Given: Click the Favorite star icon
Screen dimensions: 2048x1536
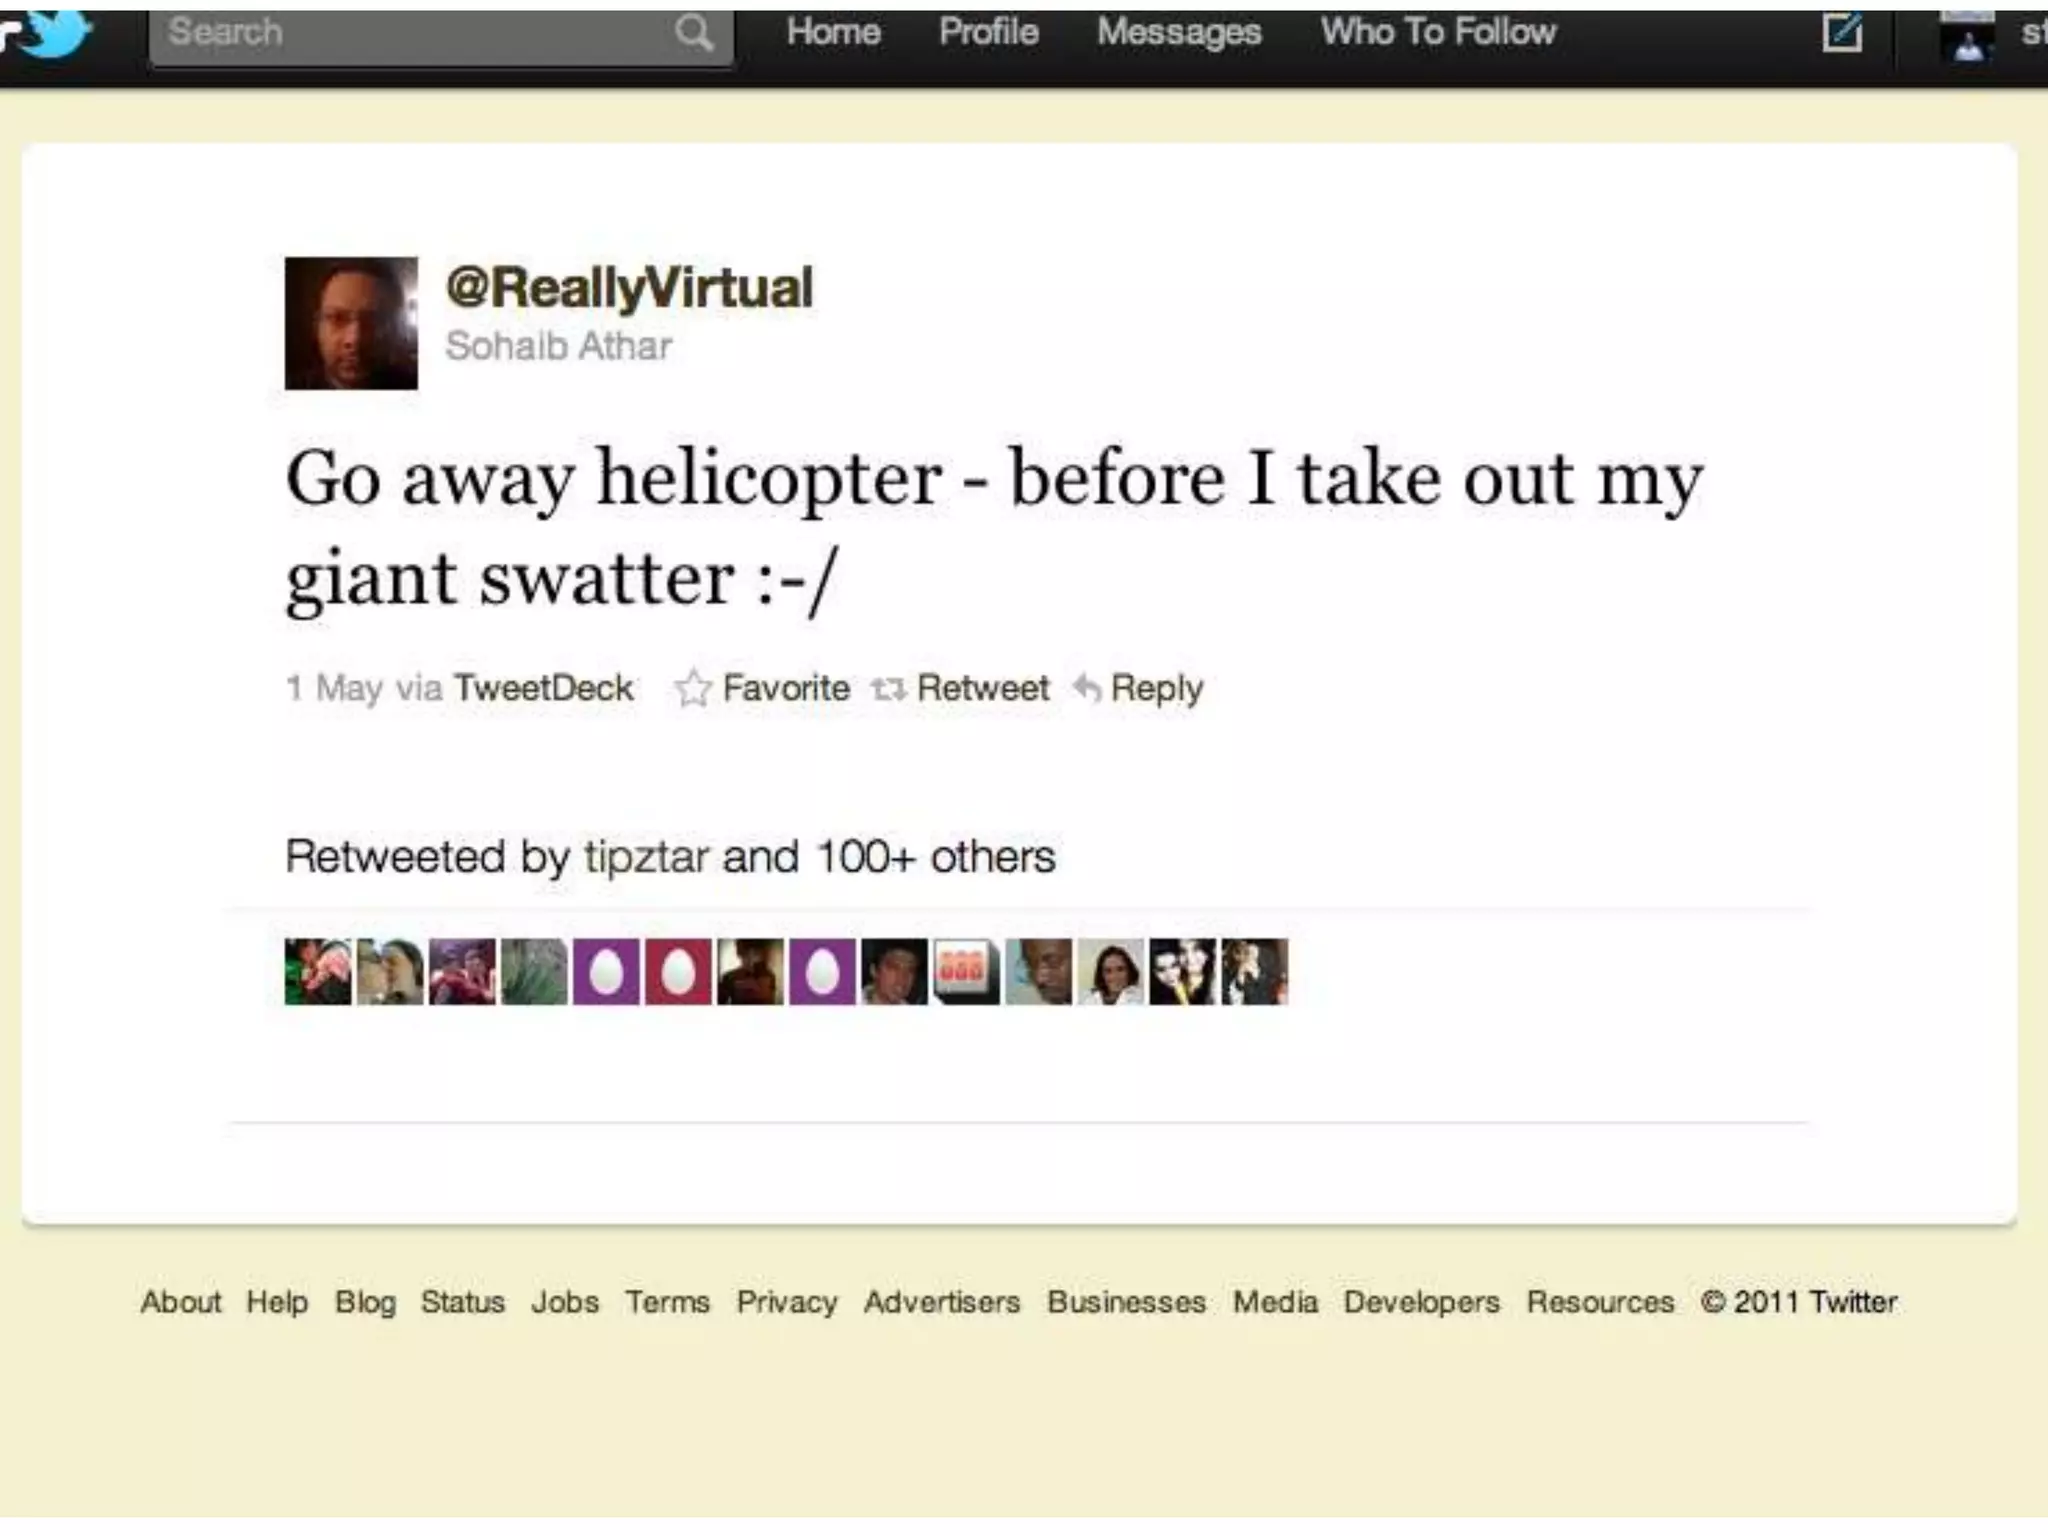Looking at the screenshot, I should click(692, 688).
